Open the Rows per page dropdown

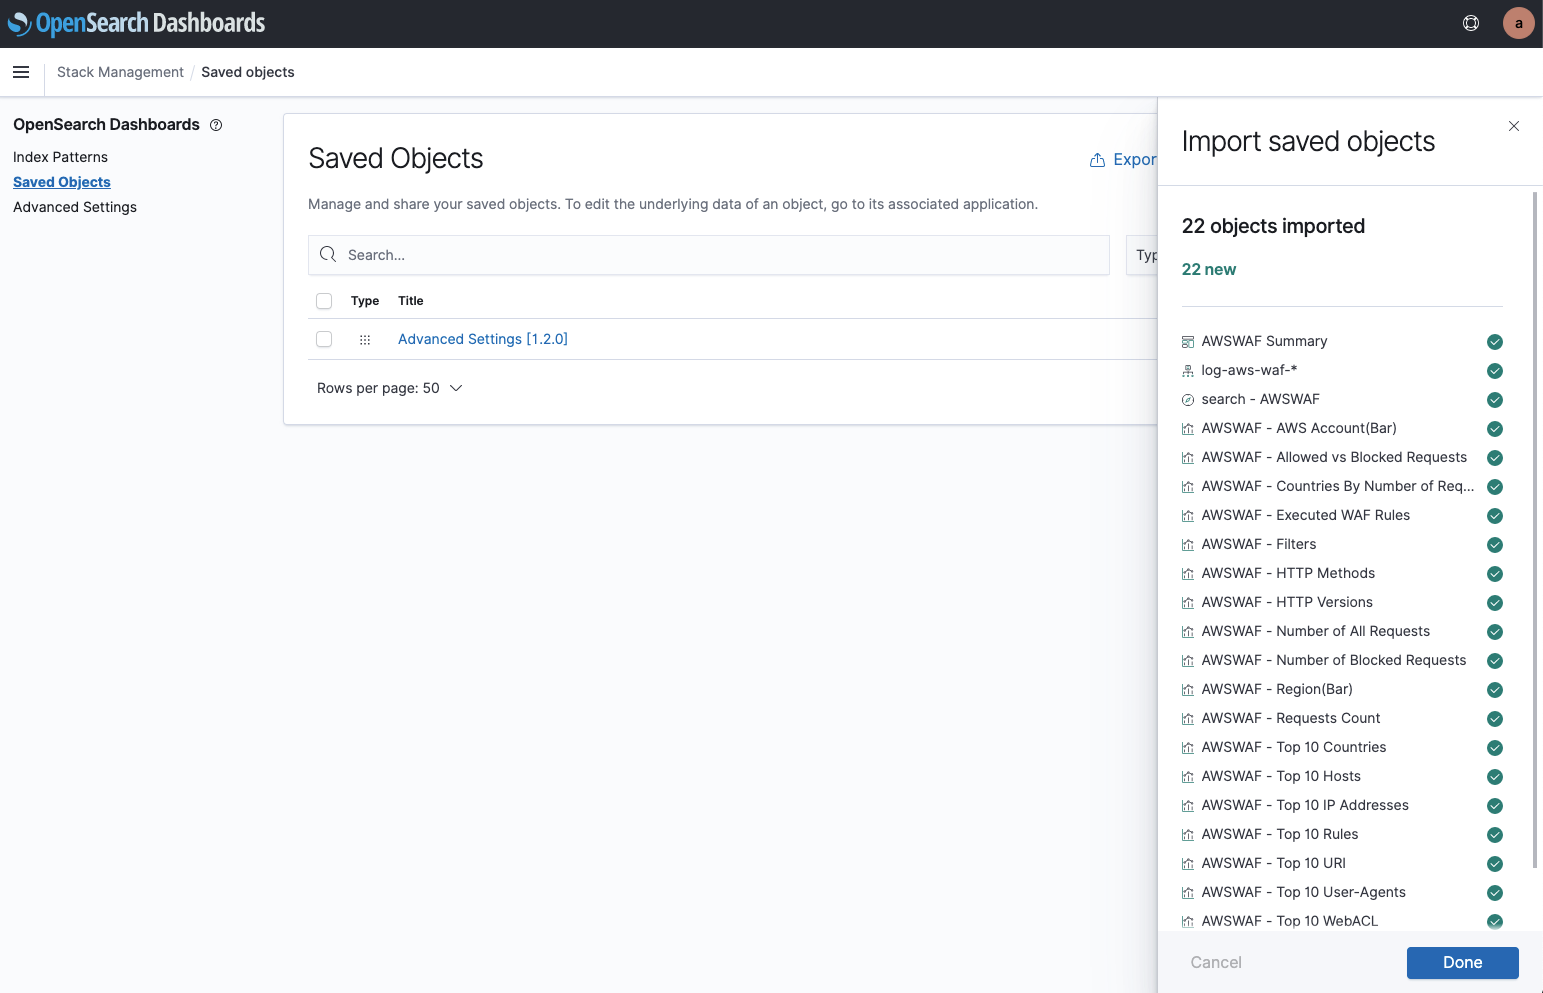390,388
